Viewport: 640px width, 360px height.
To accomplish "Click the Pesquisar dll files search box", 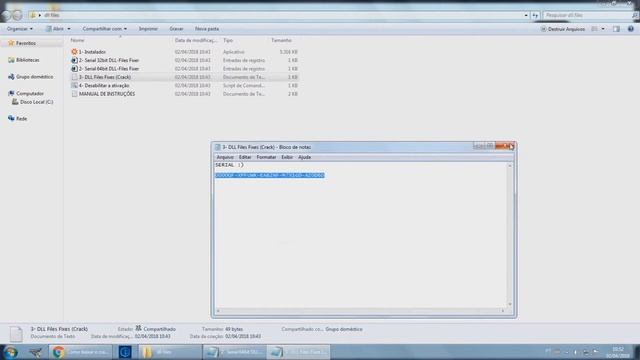I will tap(587, 15).
